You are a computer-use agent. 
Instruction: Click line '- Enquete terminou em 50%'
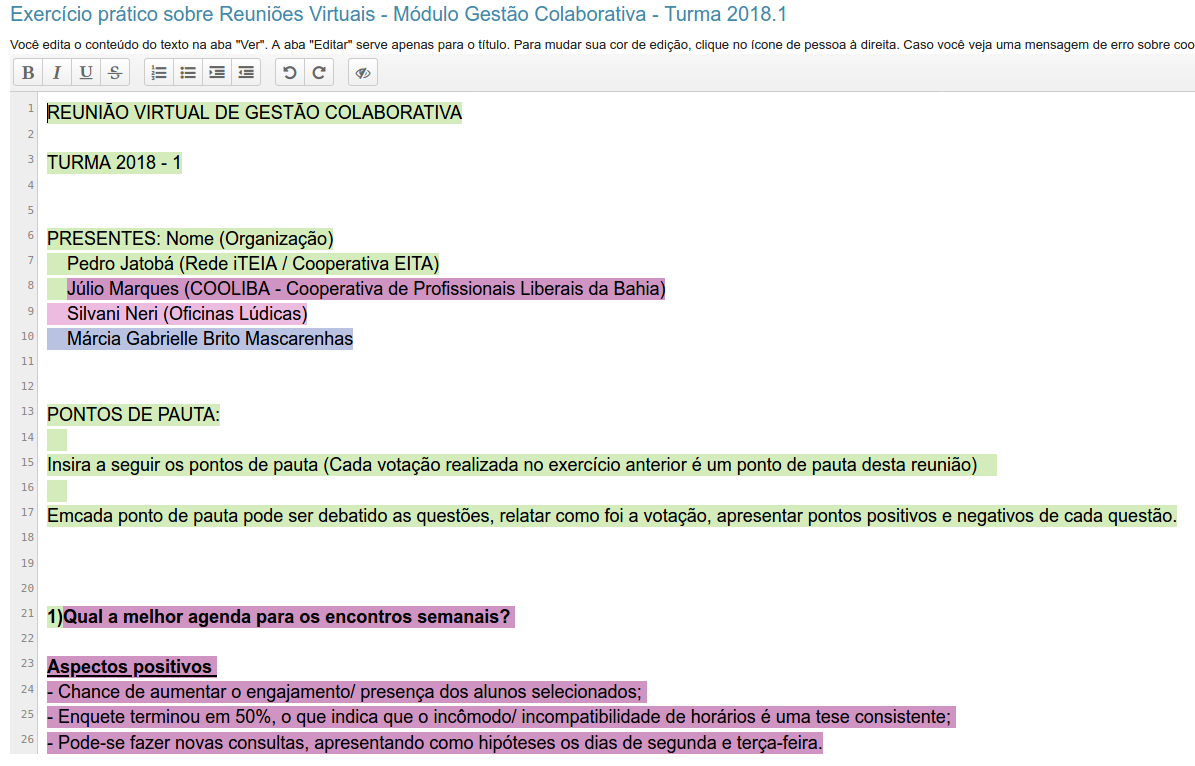click(x=499, y=717)
